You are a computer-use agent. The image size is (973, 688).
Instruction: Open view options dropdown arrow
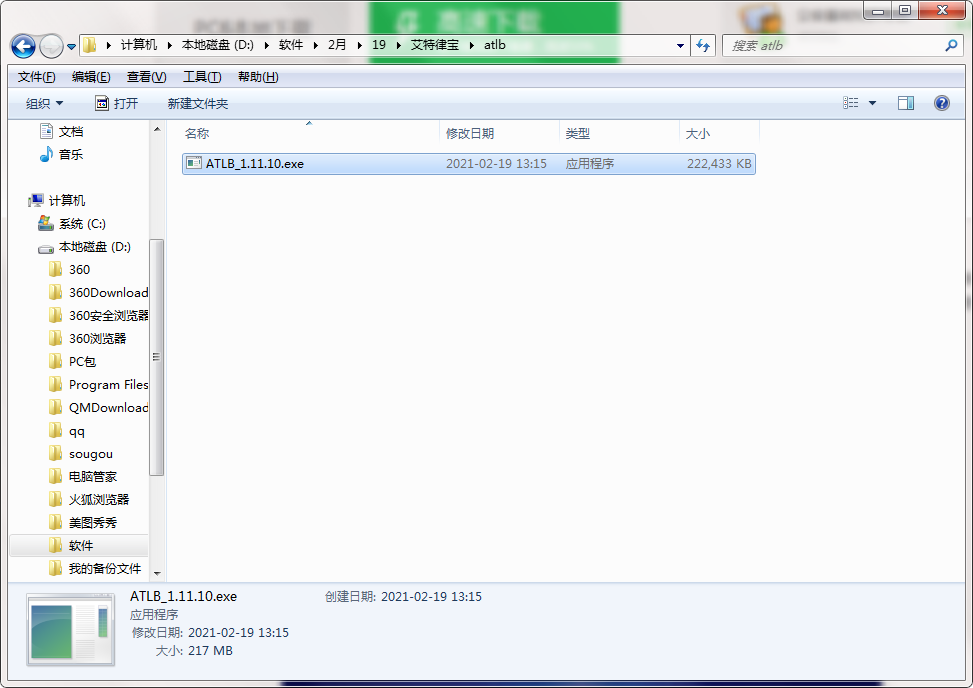(872, 103)
